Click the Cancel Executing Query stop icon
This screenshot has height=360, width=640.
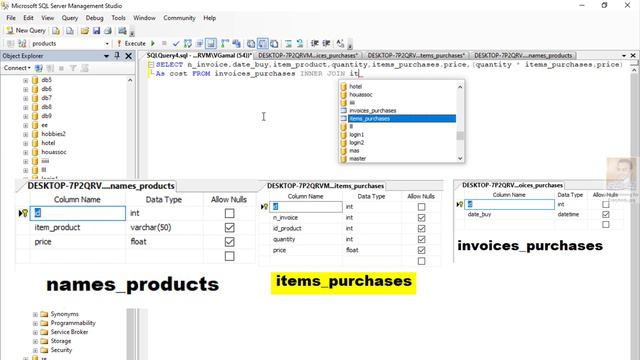pyautogui.click(x=164, y=43)
